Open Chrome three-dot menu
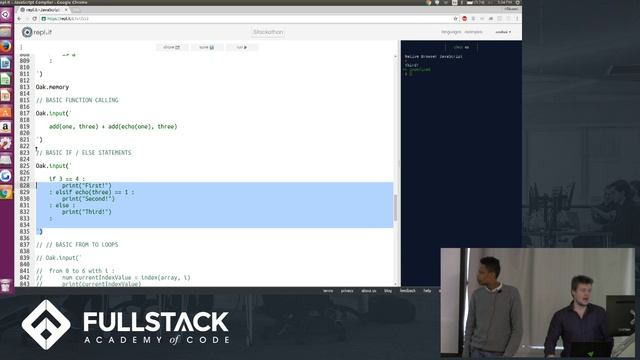This screenshot has width=640, height=360. click(x=517, y=19)
